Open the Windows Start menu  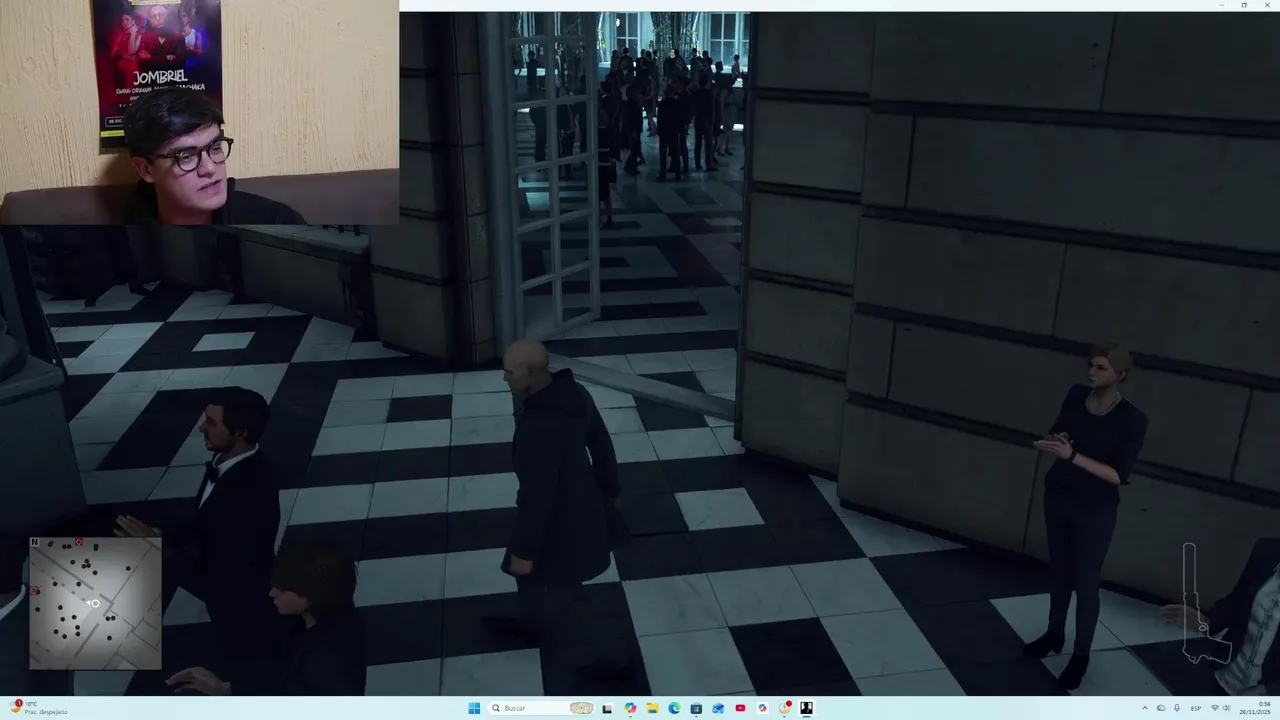pyautogui.click(x=474, y=708)
